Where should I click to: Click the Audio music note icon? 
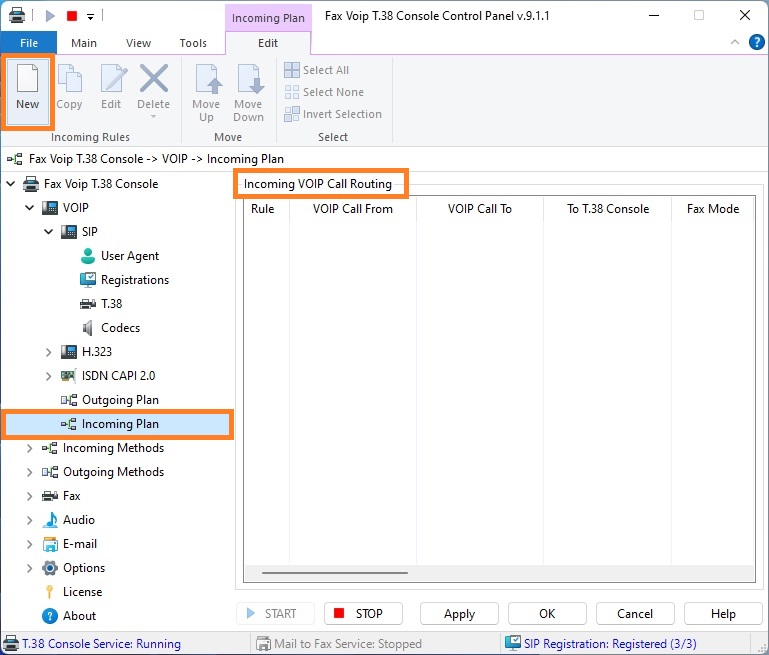click(50, 520)
